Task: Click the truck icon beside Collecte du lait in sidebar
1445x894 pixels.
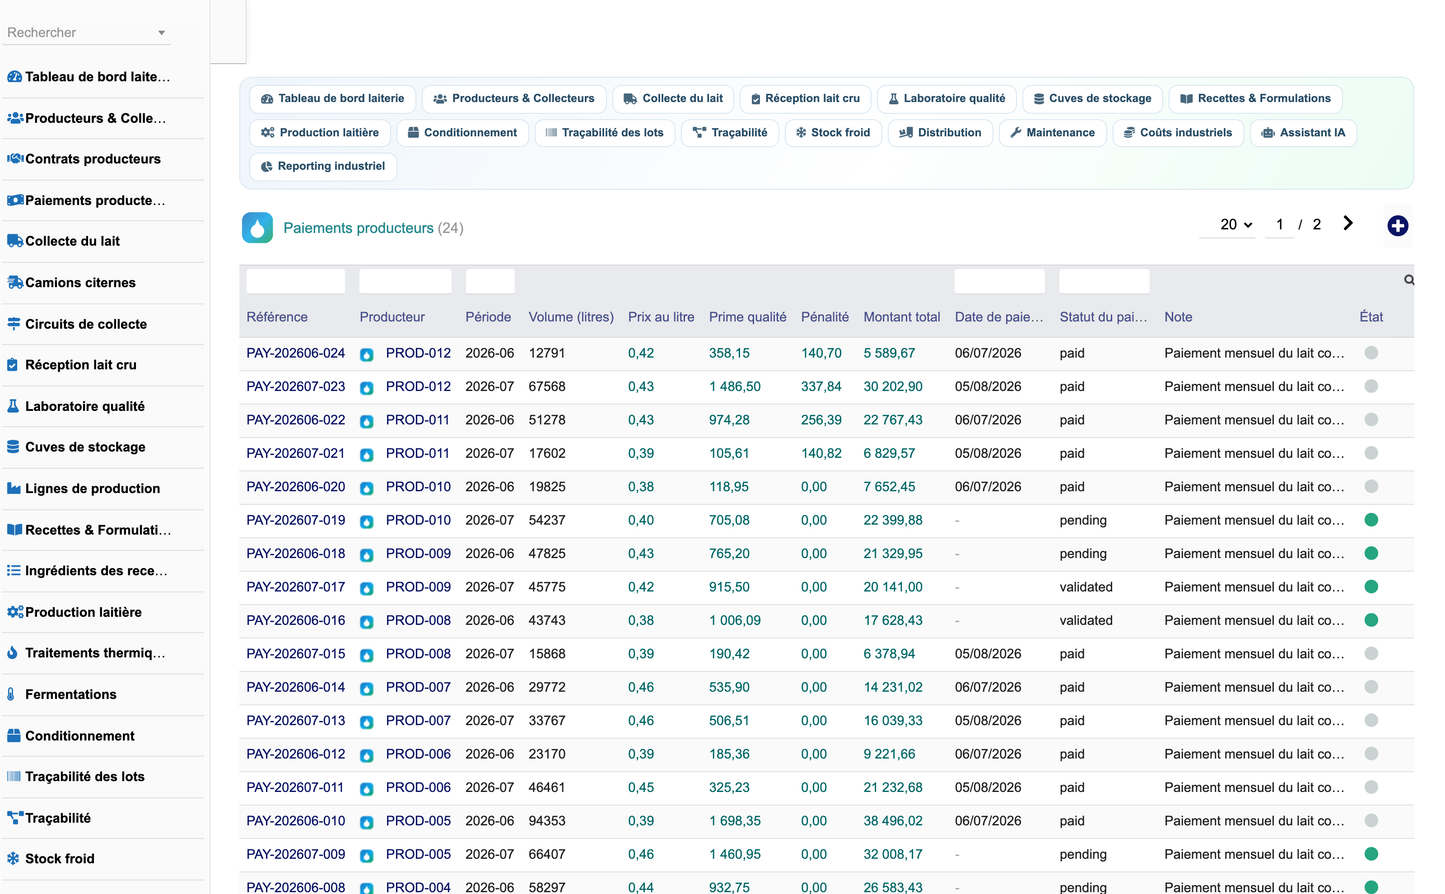Action: pos(14,241)
